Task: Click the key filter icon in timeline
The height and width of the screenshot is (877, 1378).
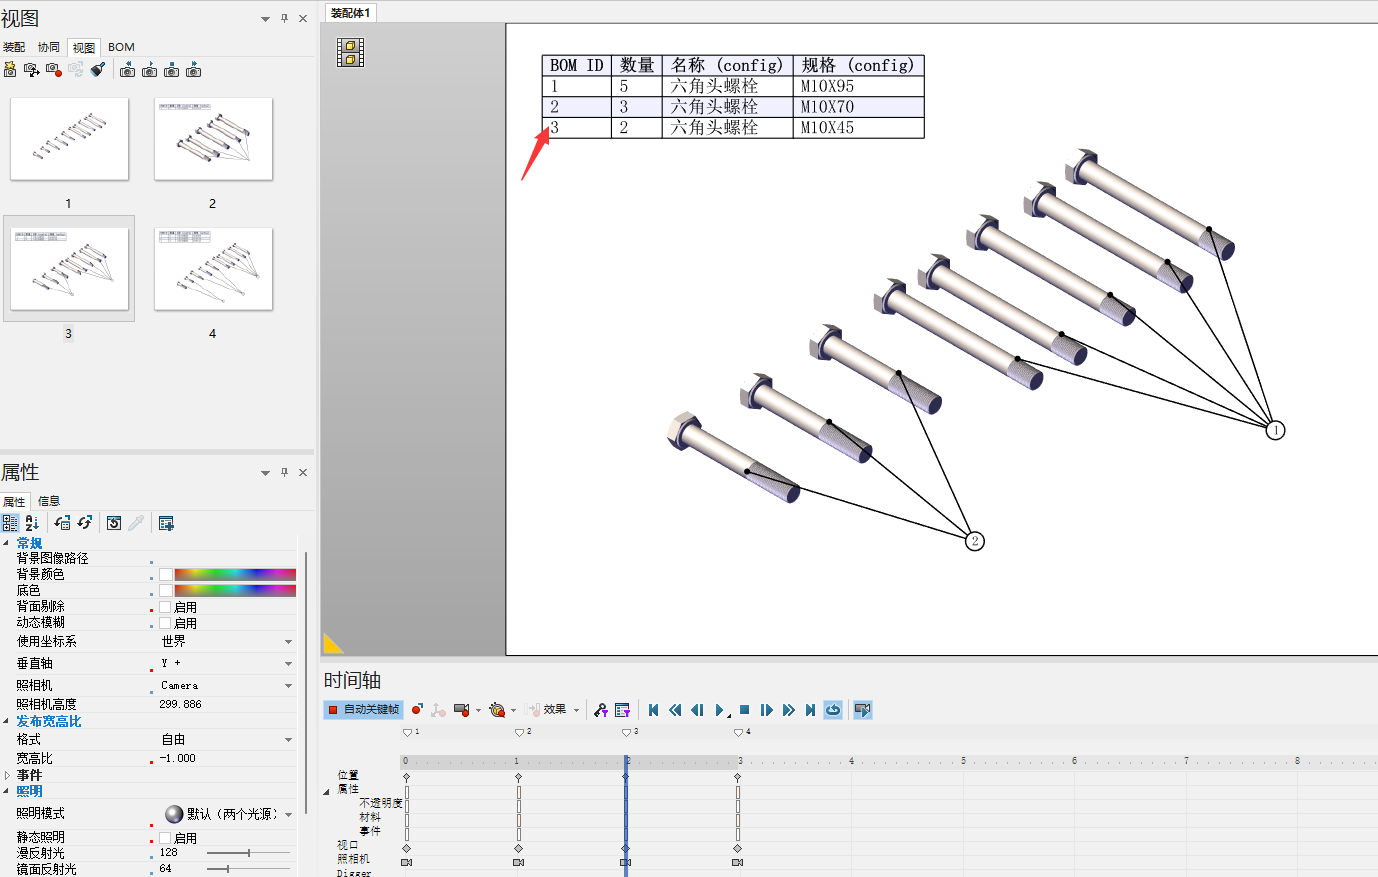Action: [x=601, y=710]
